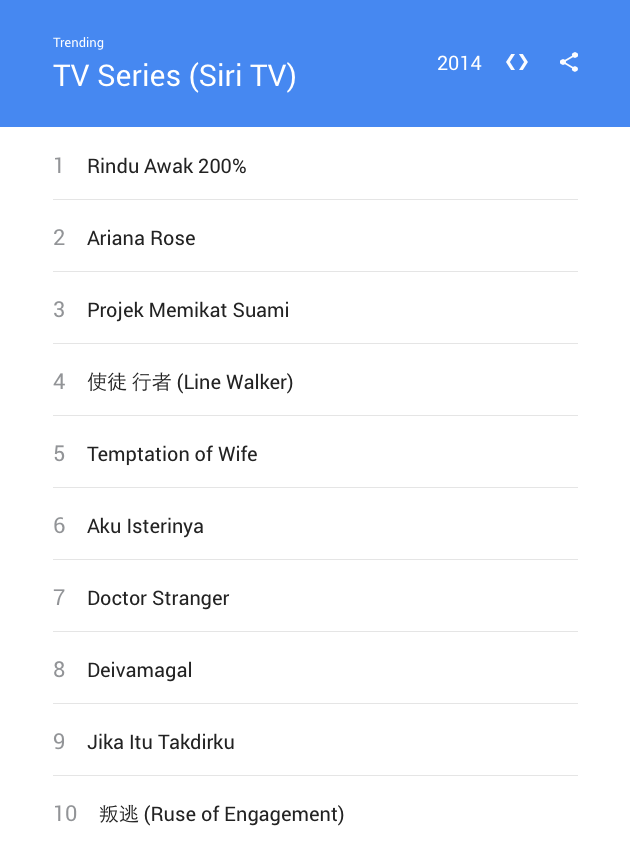Go to previous year with left chevron

pos(510,62)
